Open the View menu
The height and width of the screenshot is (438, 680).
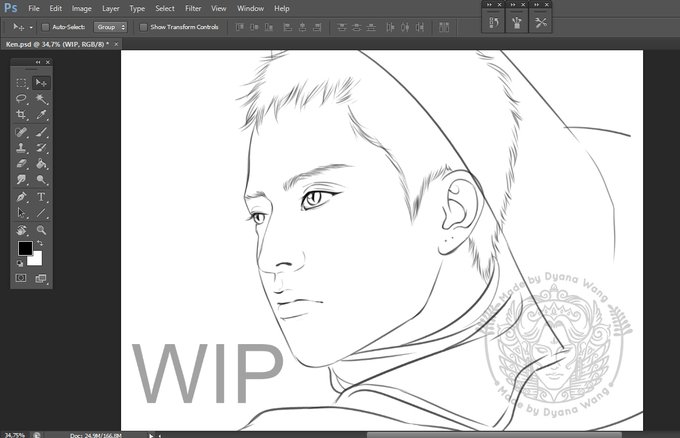219,8
